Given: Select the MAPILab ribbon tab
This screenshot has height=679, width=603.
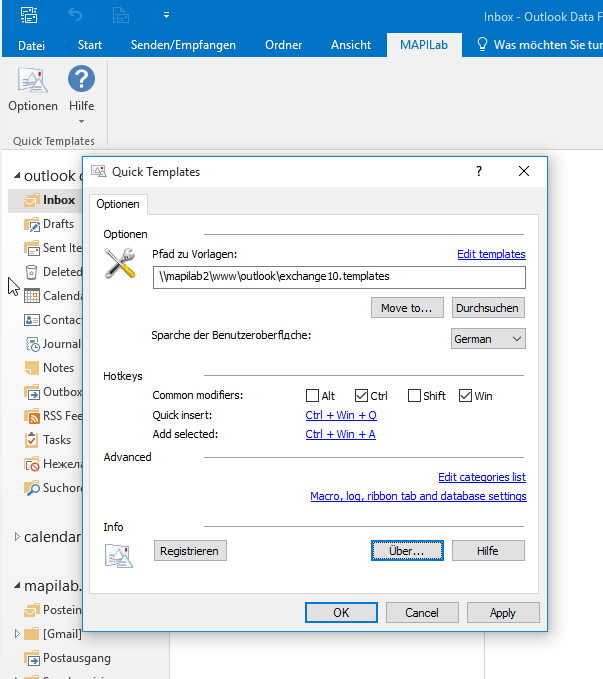Looking at the screenshot, I should tap(424, 45).
